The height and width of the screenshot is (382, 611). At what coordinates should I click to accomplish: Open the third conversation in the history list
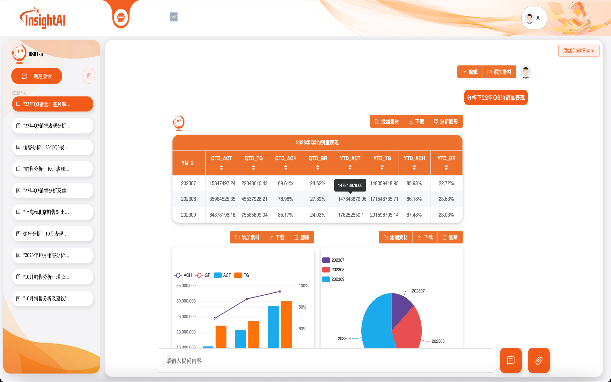(x=53, y=147)
